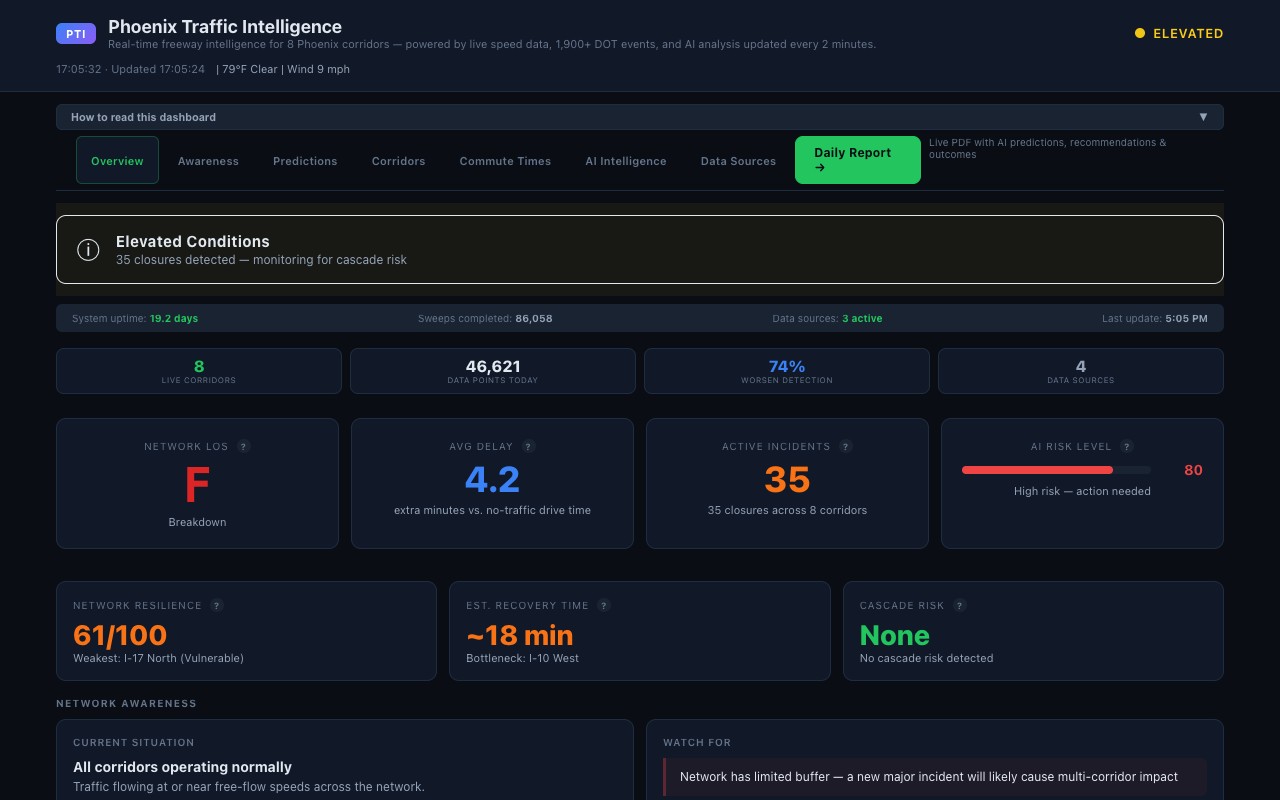This screenshot has height=800, width=1280.
Task: Click the Active Incidents help icon
Action: coord(845,446)
